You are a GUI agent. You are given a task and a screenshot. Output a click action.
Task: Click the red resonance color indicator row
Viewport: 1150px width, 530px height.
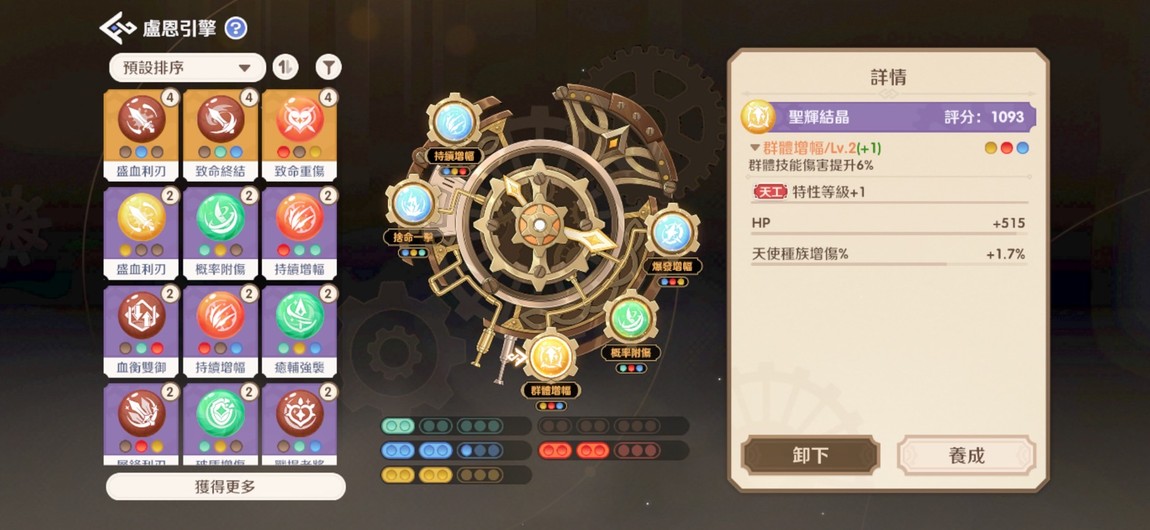pos(613,450)
